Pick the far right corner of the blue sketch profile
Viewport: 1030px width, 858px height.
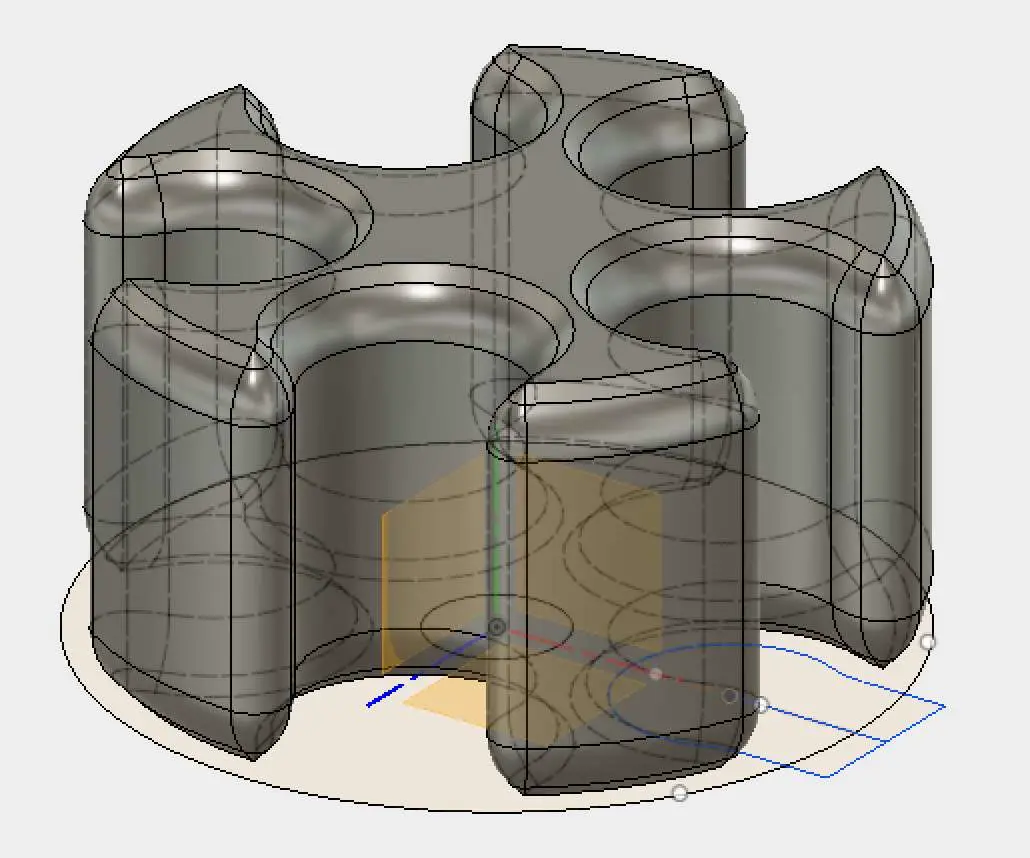pos(944,707)
